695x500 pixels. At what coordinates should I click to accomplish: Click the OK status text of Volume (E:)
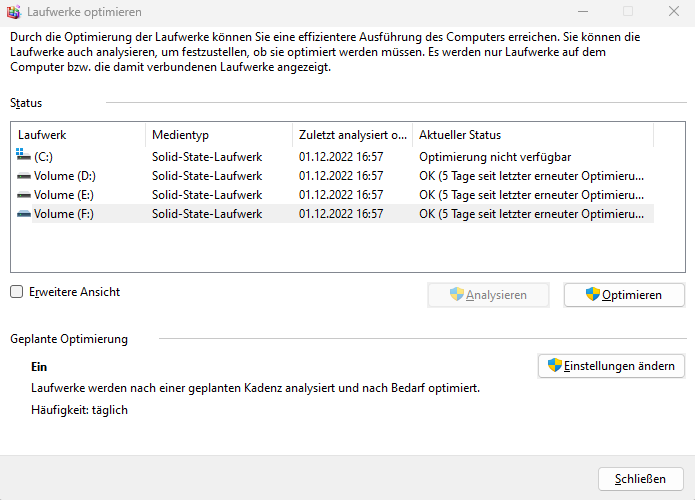click(x=531, y=195)
